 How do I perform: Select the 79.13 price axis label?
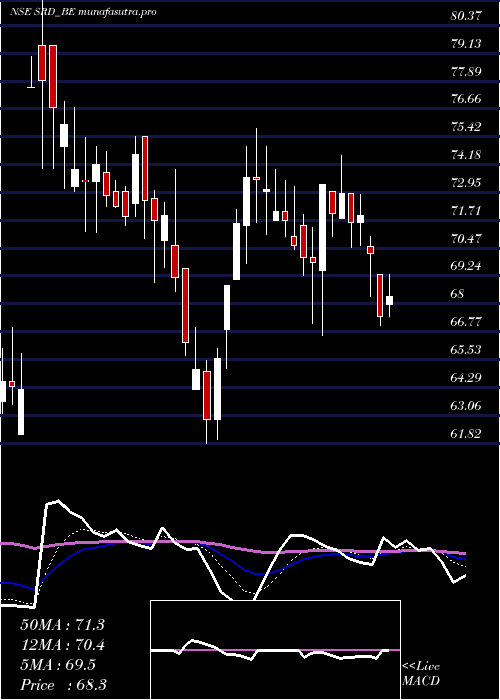point(466,44)
